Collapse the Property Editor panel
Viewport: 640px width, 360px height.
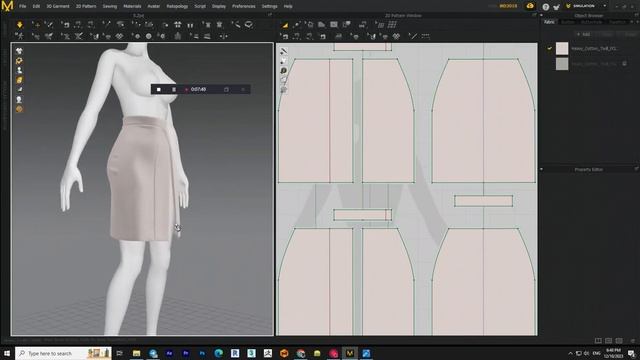(542, 169)
